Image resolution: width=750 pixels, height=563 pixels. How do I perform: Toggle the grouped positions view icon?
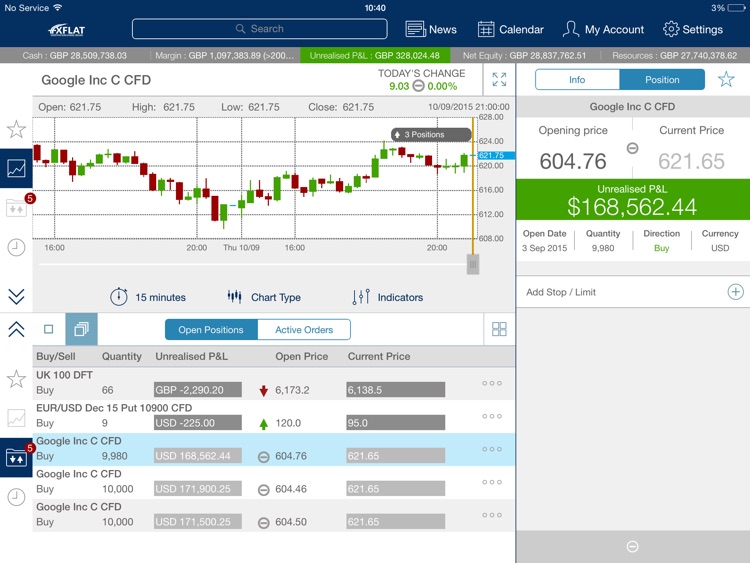[x=81, y=329]
